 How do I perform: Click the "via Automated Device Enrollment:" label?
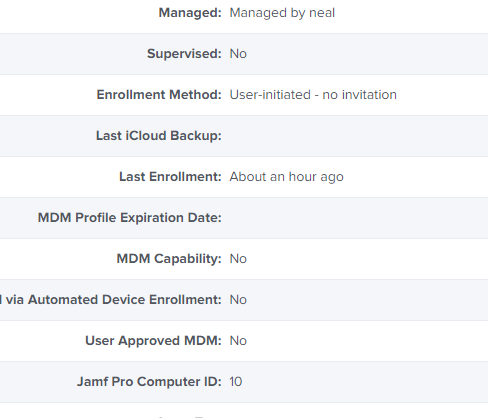pyautogui.click(x=114, y=300)
